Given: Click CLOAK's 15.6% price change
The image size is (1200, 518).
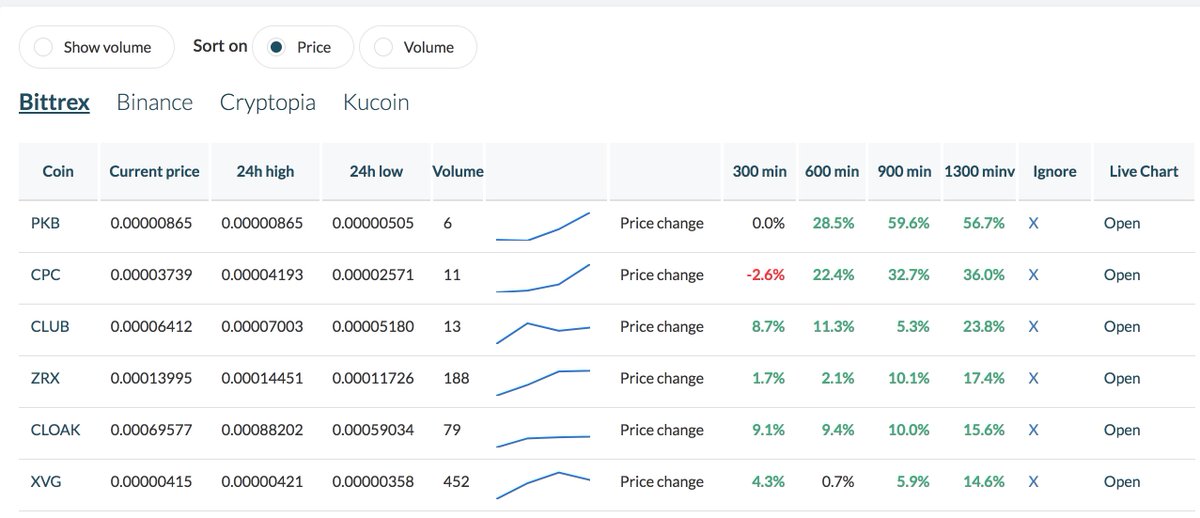Looking at the screenshot, I should (x=984, y=430).
